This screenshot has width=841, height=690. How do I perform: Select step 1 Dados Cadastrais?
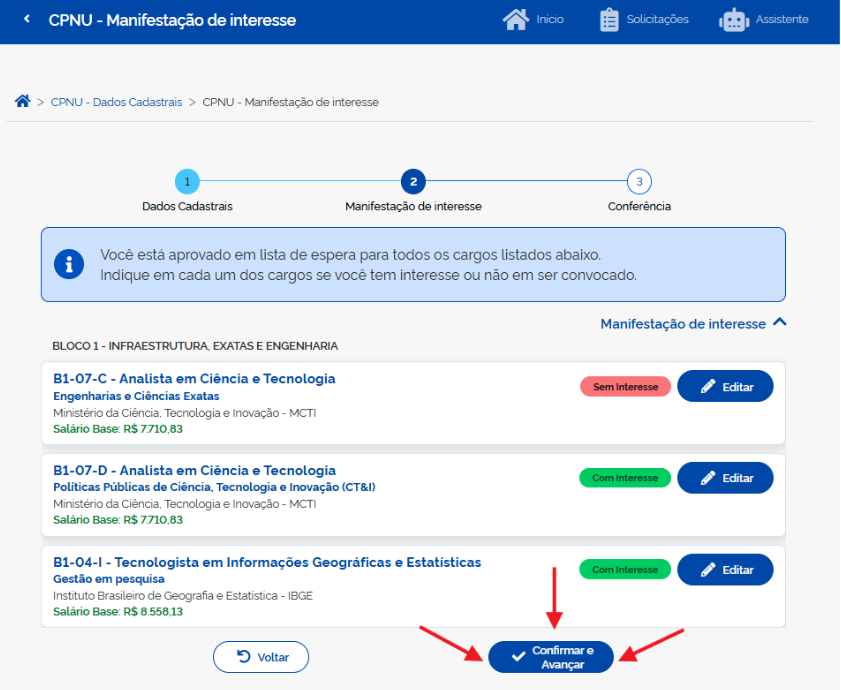(x=187, y=182)
